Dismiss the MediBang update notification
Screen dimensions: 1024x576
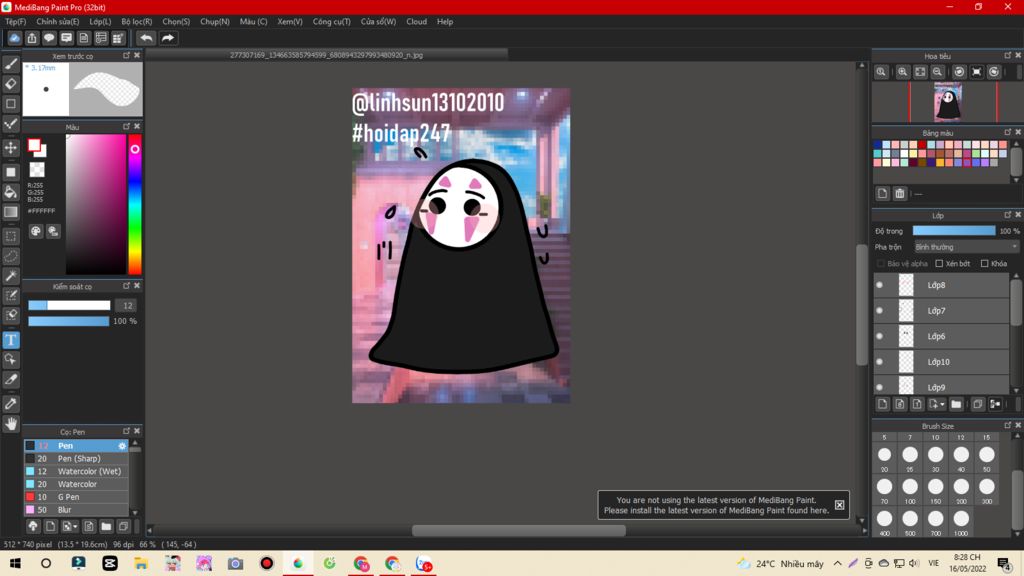tap(839, 505)
